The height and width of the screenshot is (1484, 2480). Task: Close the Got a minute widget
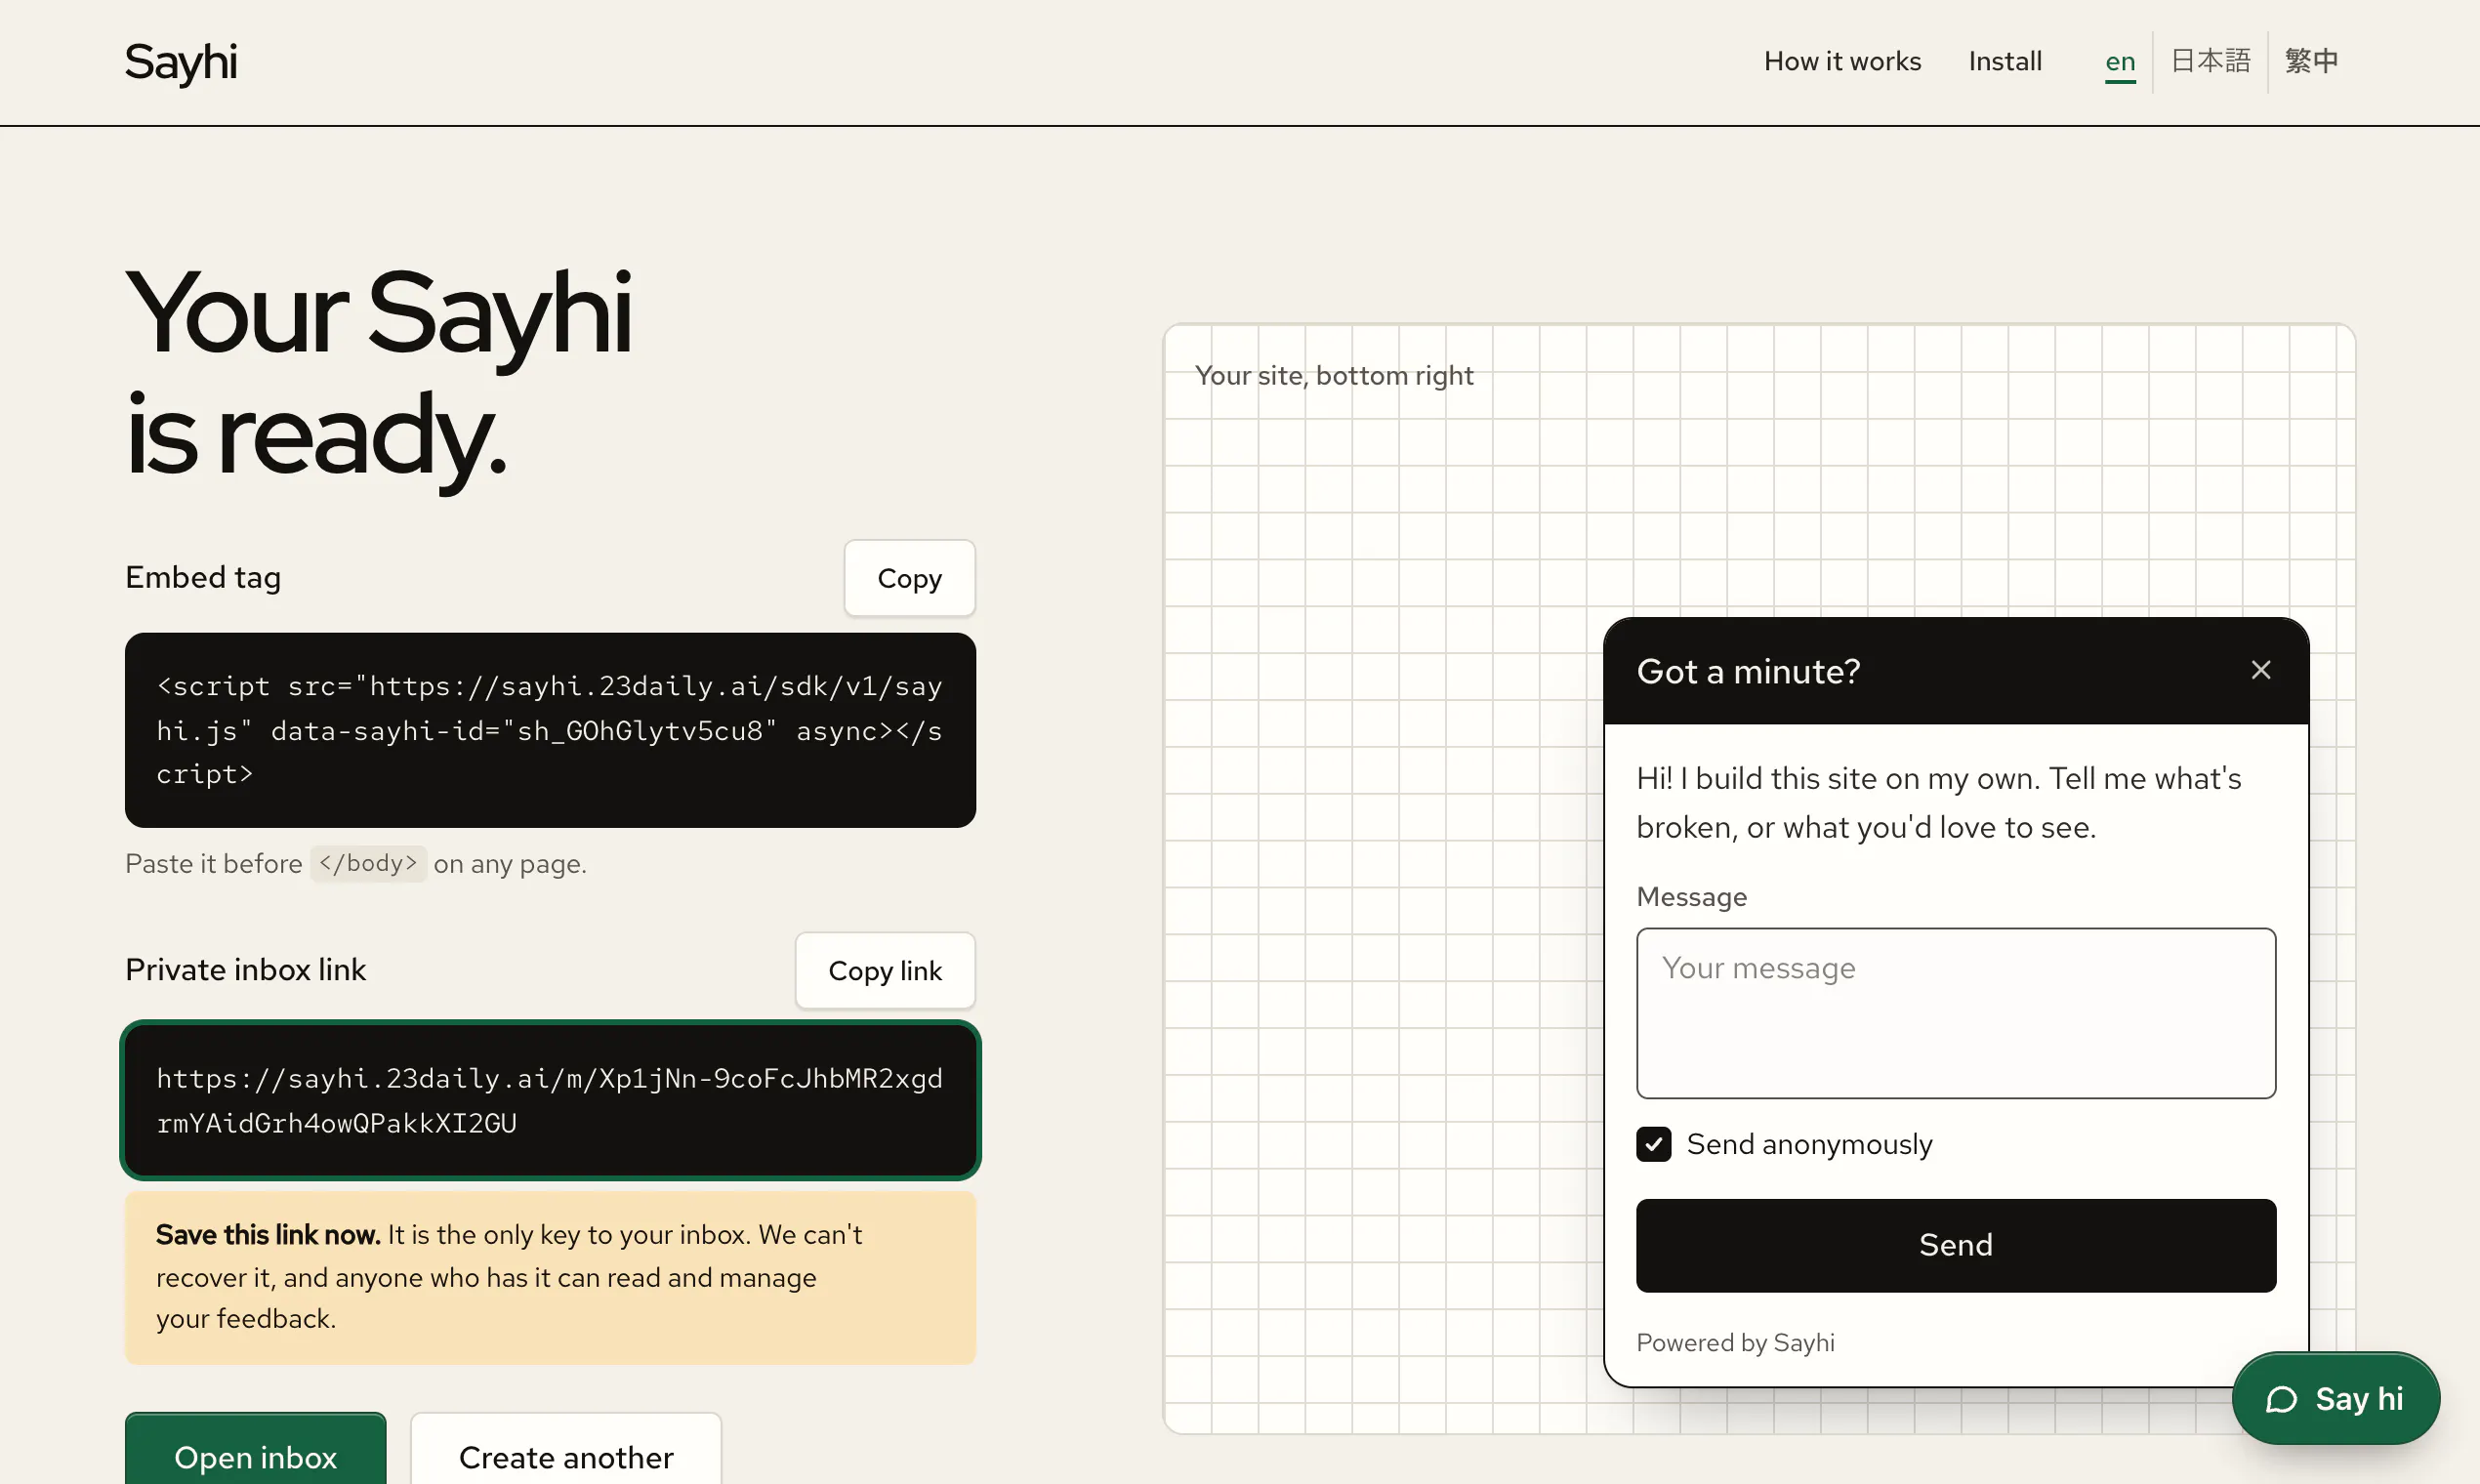2260,670
